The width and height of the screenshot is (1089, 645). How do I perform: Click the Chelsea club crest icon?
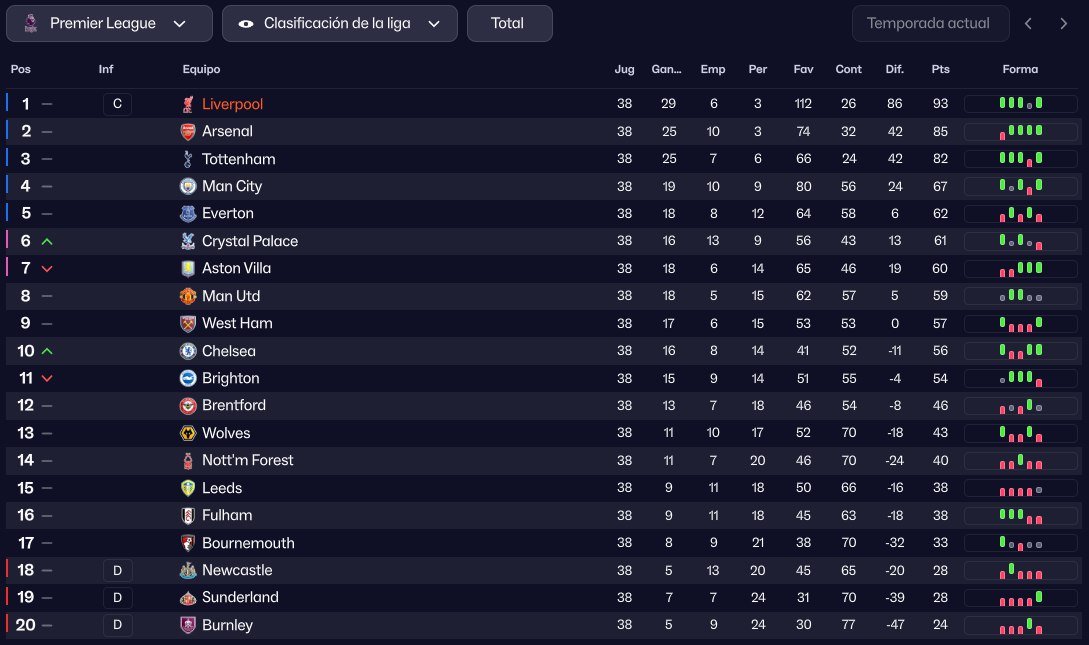tap(188, 351)
